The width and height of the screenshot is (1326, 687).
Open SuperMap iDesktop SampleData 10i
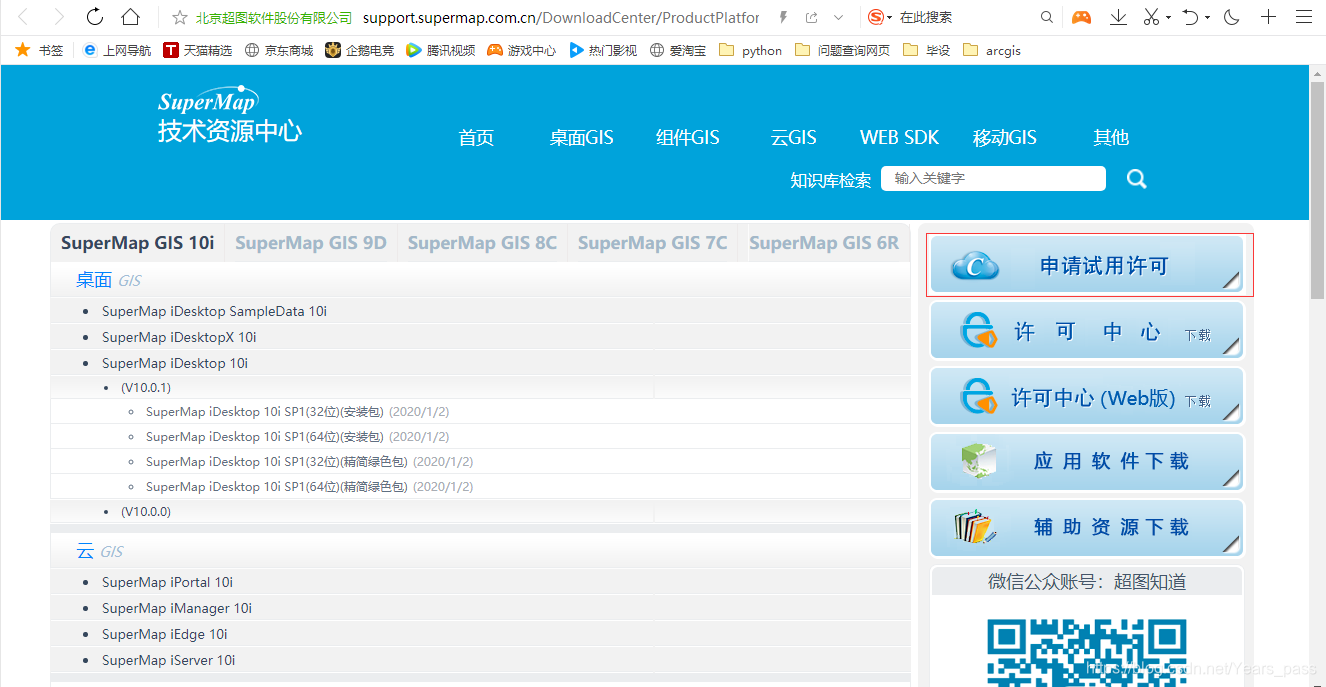214,311
